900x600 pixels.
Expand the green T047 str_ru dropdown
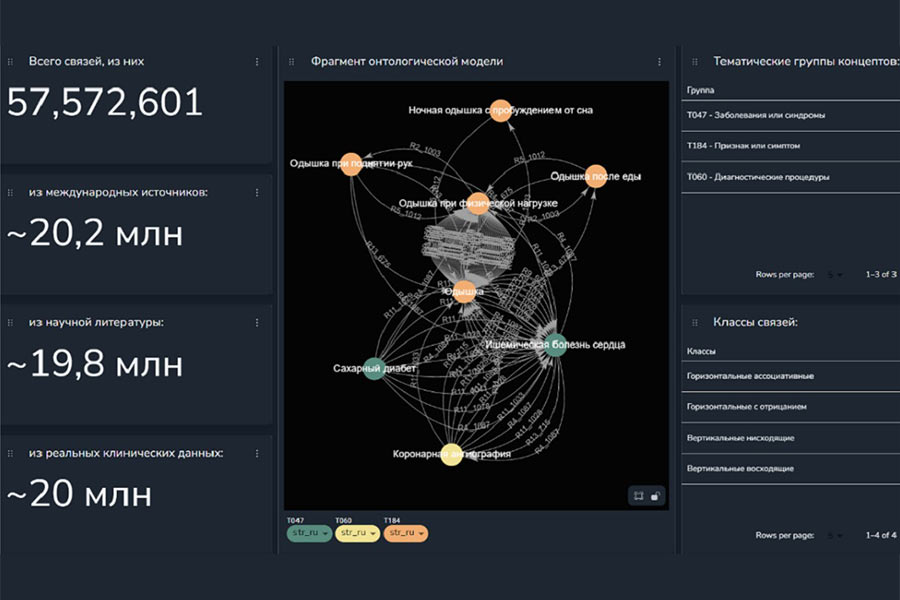[308, 534]
